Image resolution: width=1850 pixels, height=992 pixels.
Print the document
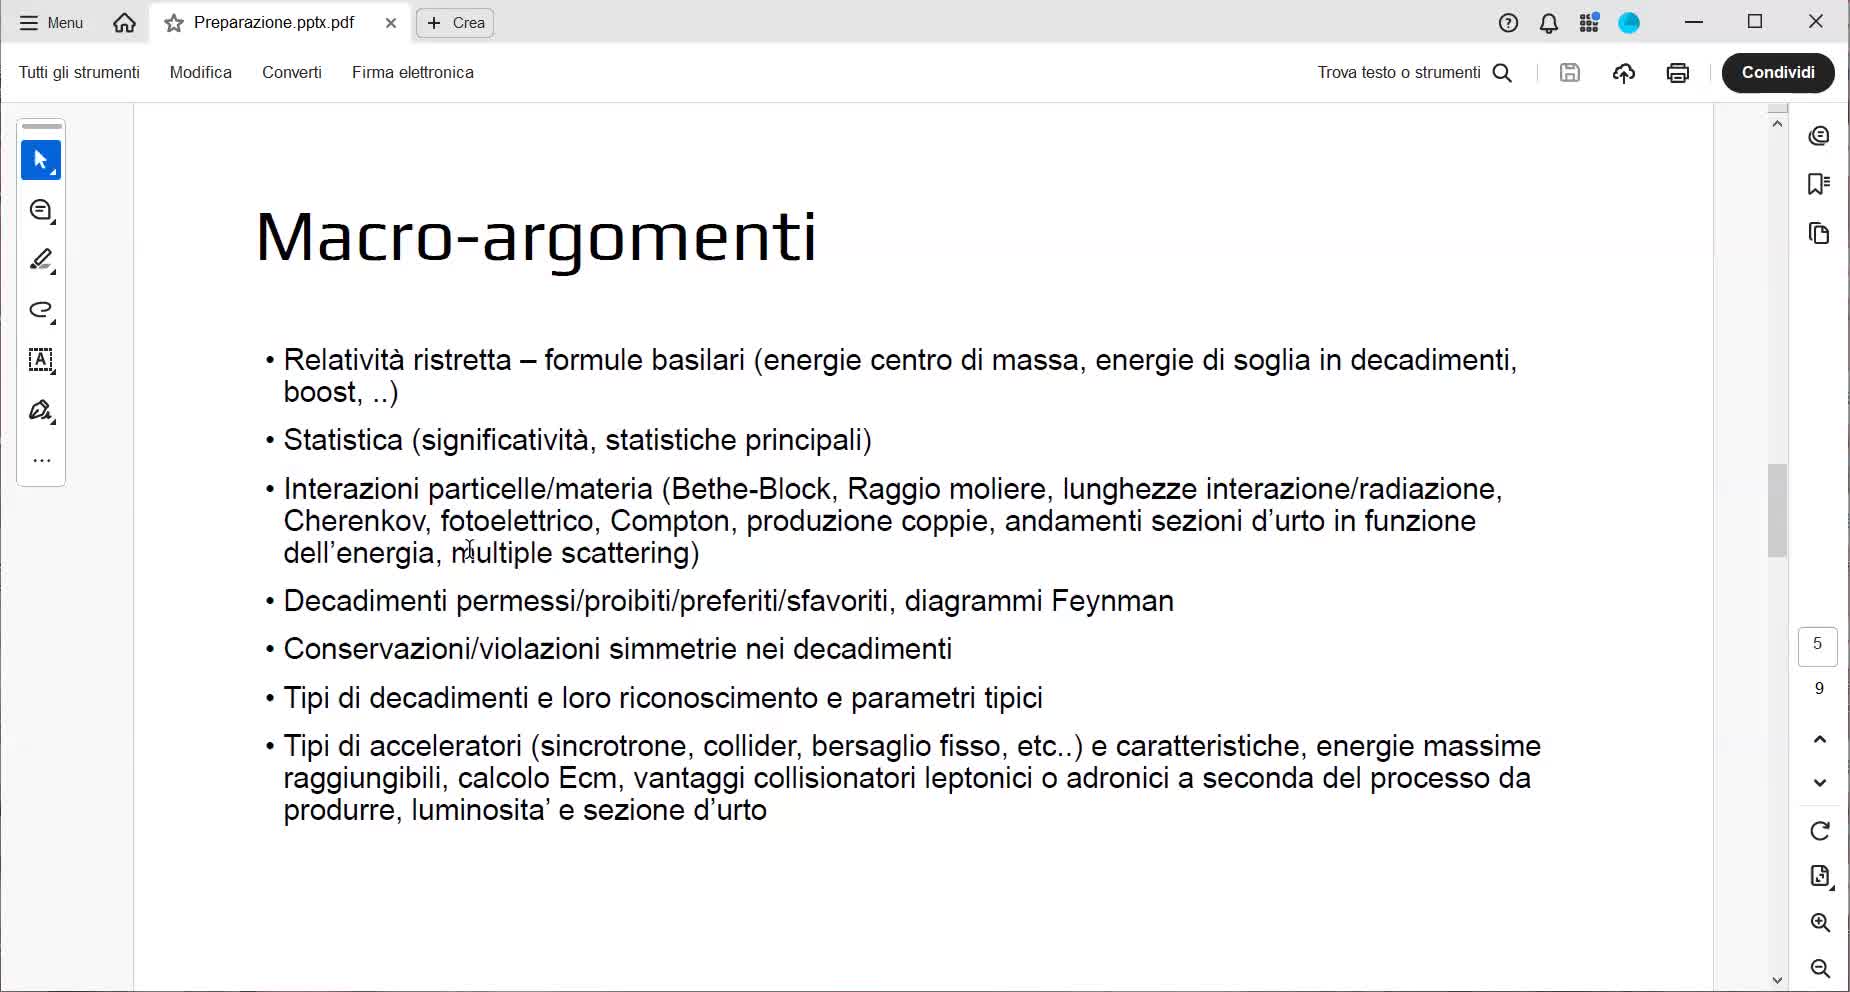[x=1678, y=73]
